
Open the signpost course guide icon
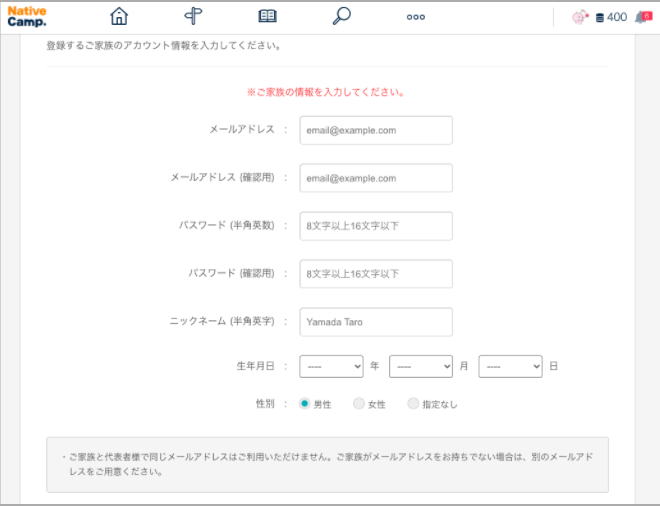tap(193, 16)
